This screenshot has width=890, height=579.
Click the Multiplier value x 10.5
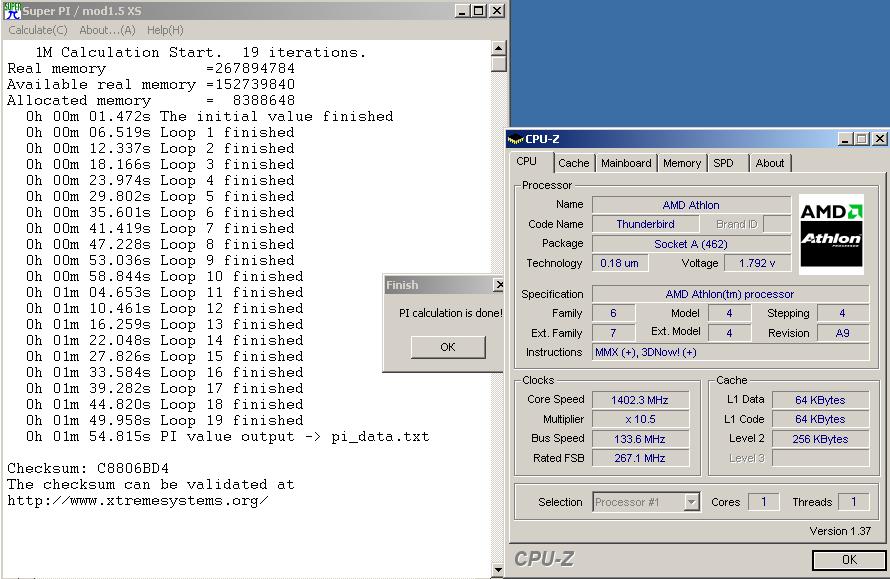point(640,419)
